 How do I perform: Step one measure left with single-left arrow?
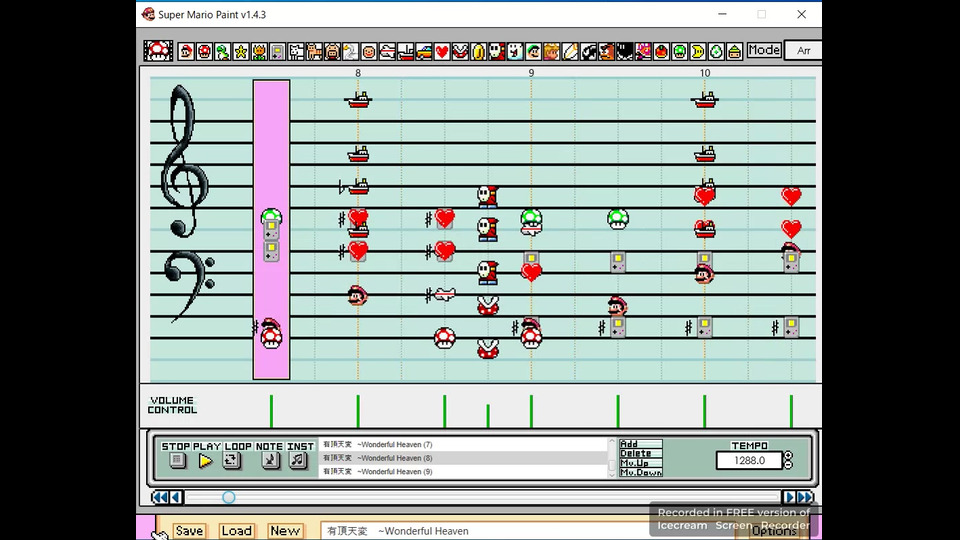(x=176, y=497)
